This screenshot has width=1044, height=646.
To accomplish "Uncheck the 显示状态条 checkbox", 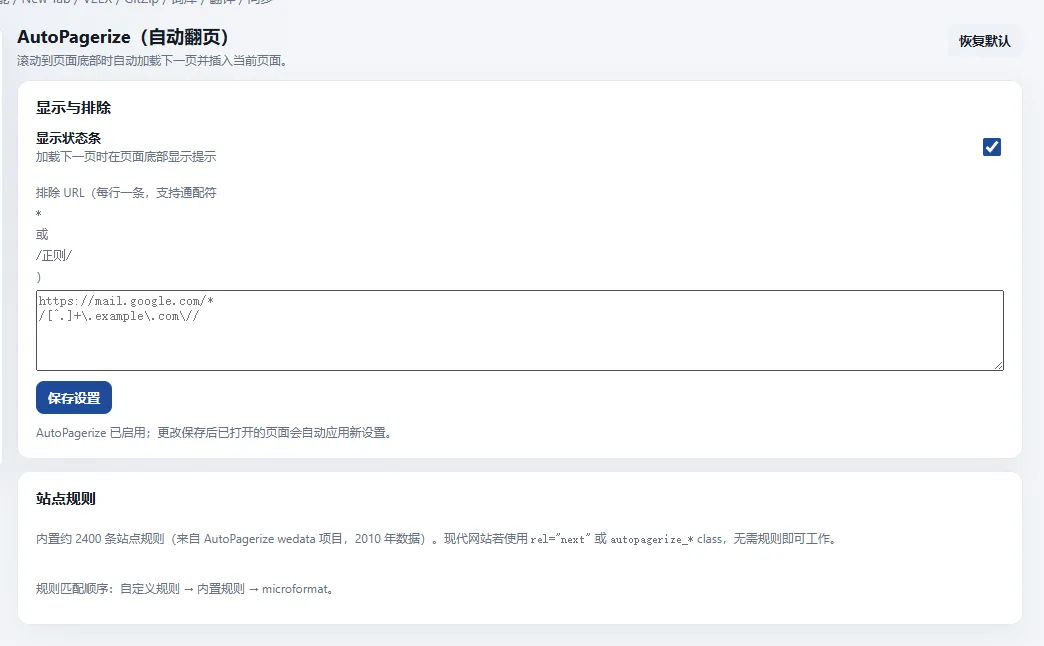I will [x=991, y=147].
